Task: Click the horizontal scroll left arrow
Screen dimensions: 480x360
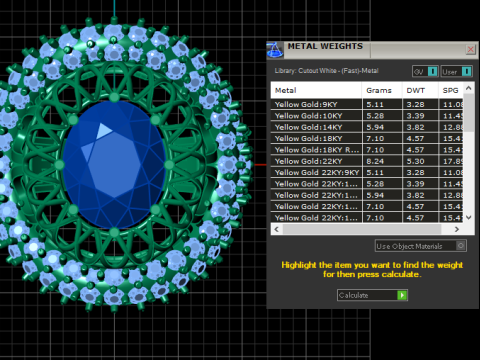Action: [x=276, y=229]
